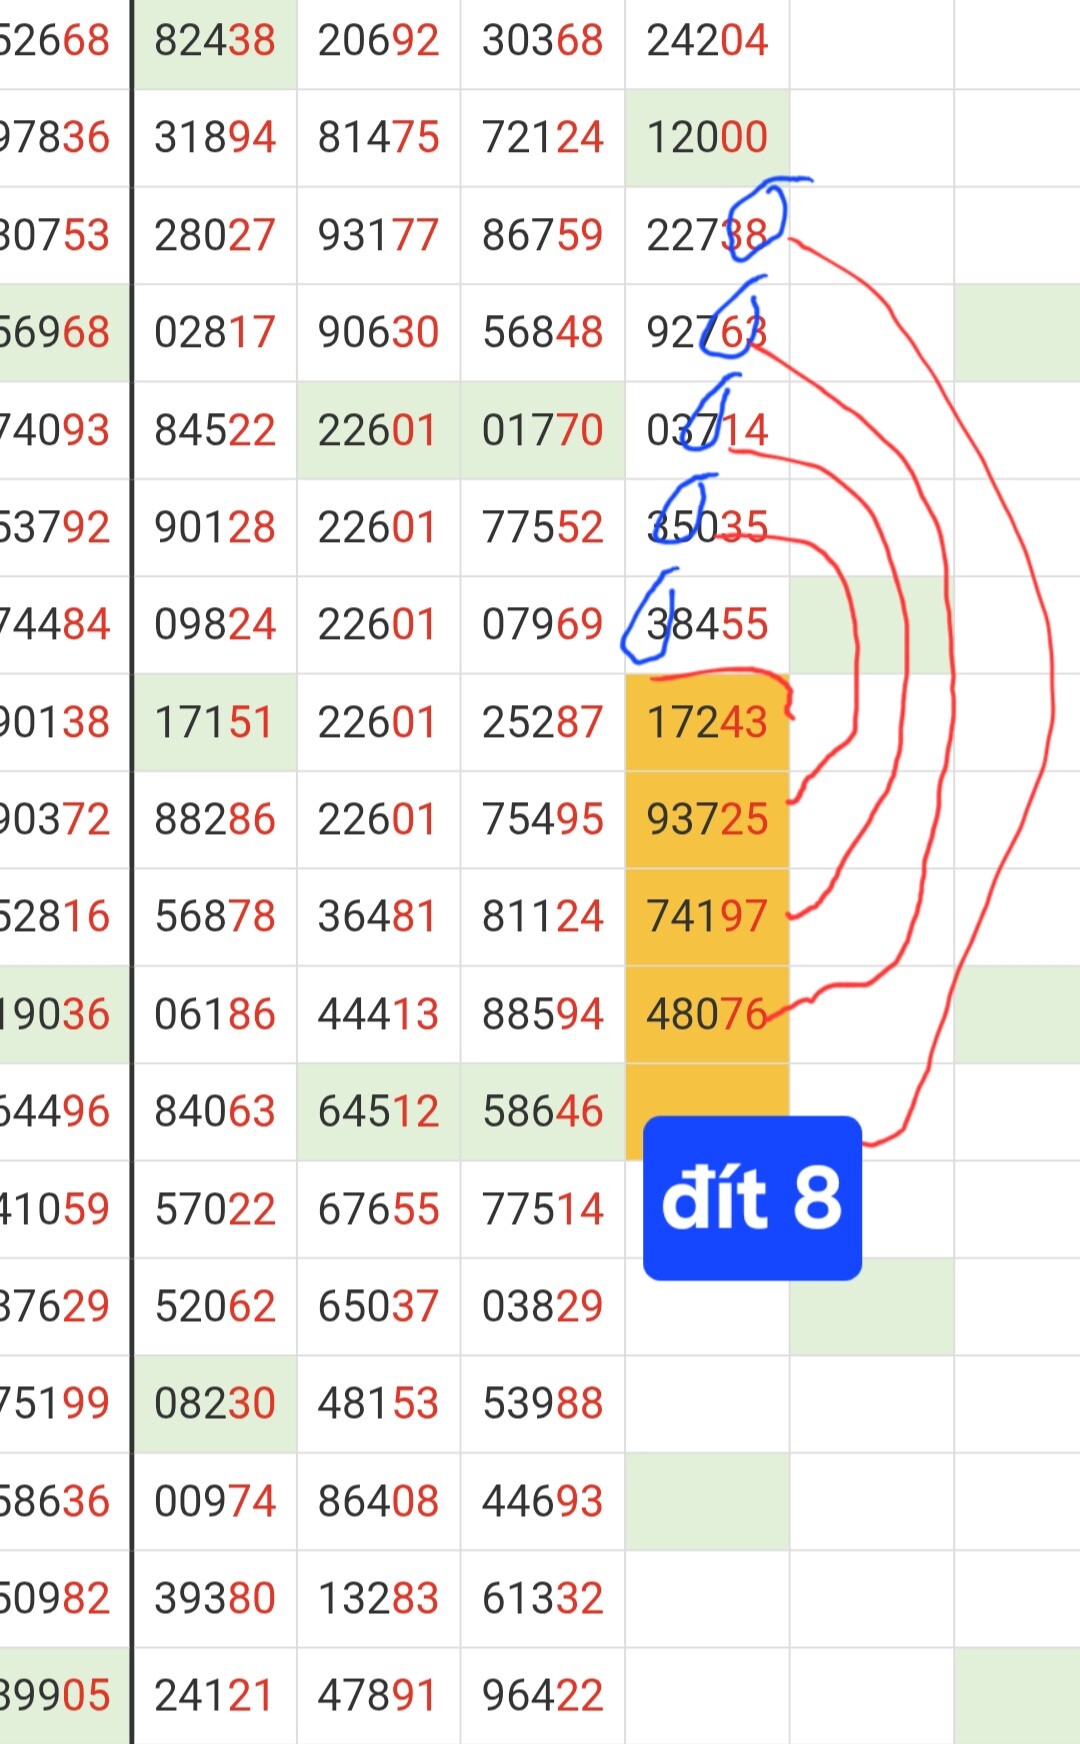Click the cell with number 96422
The image size is (1080, 1744).
(x=543, y=1695)
